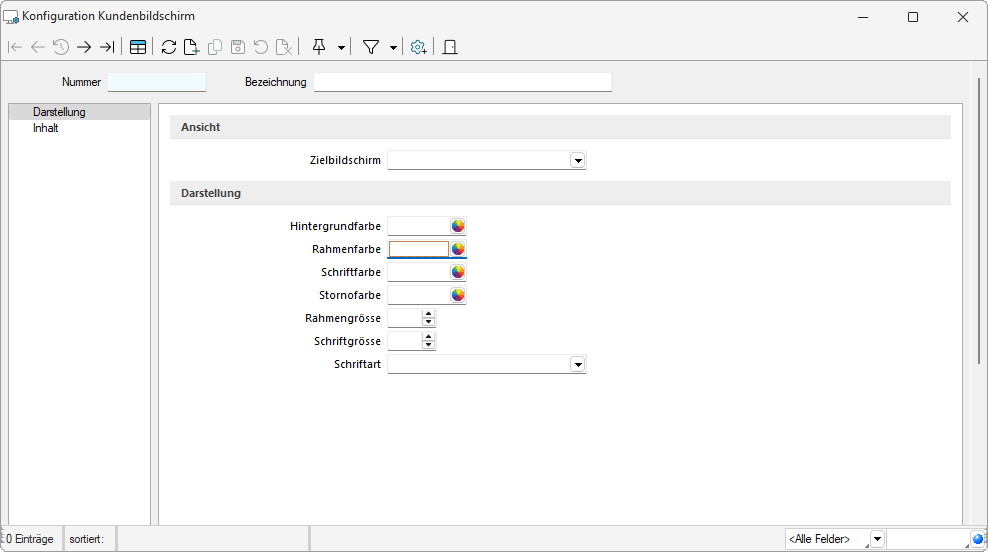The height and width of the screenshot is (552, 988).
Task: Click the 'sortiert:' status text
Action: [86, 539]
